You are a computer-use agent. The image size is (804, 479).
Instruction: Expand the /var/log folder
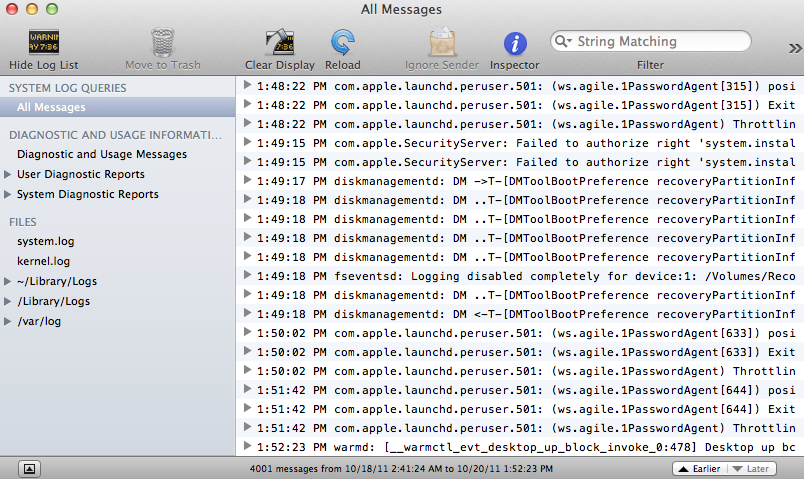7,321
